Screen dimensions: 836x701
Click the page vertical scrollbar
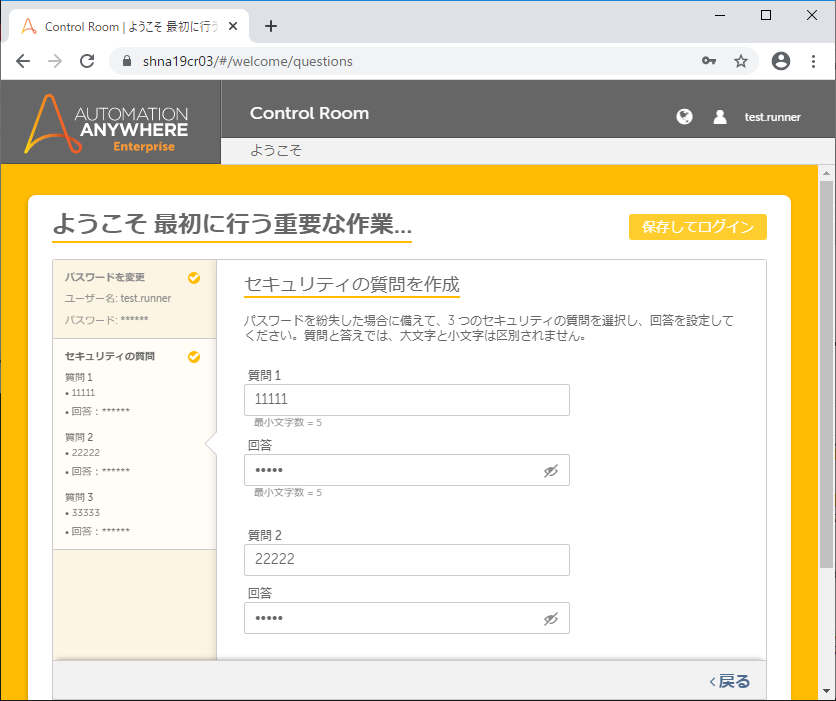[826, 400]
